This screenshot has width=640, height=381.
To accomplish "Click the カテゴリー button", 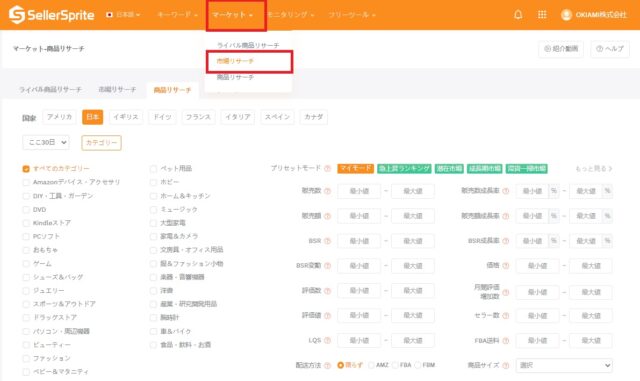I will point(101,143).
